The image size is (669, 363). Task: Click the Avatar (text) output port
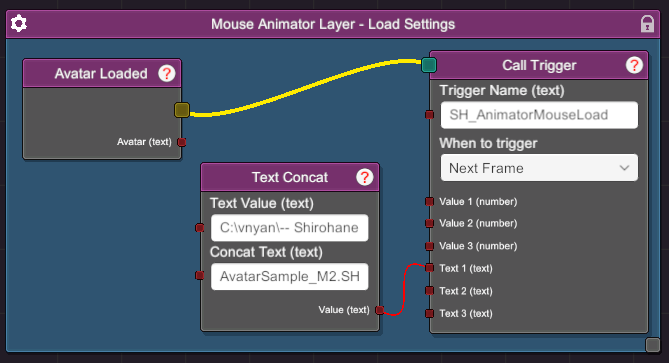tap(182, 142)
